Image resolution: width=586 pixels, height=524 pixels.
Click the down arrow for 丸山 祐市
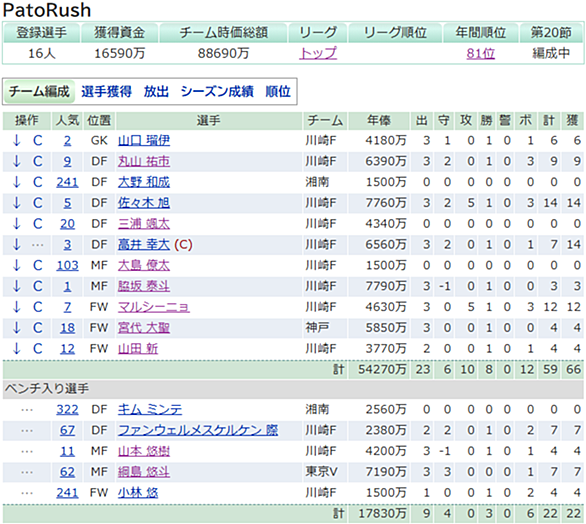pos(16,161)
